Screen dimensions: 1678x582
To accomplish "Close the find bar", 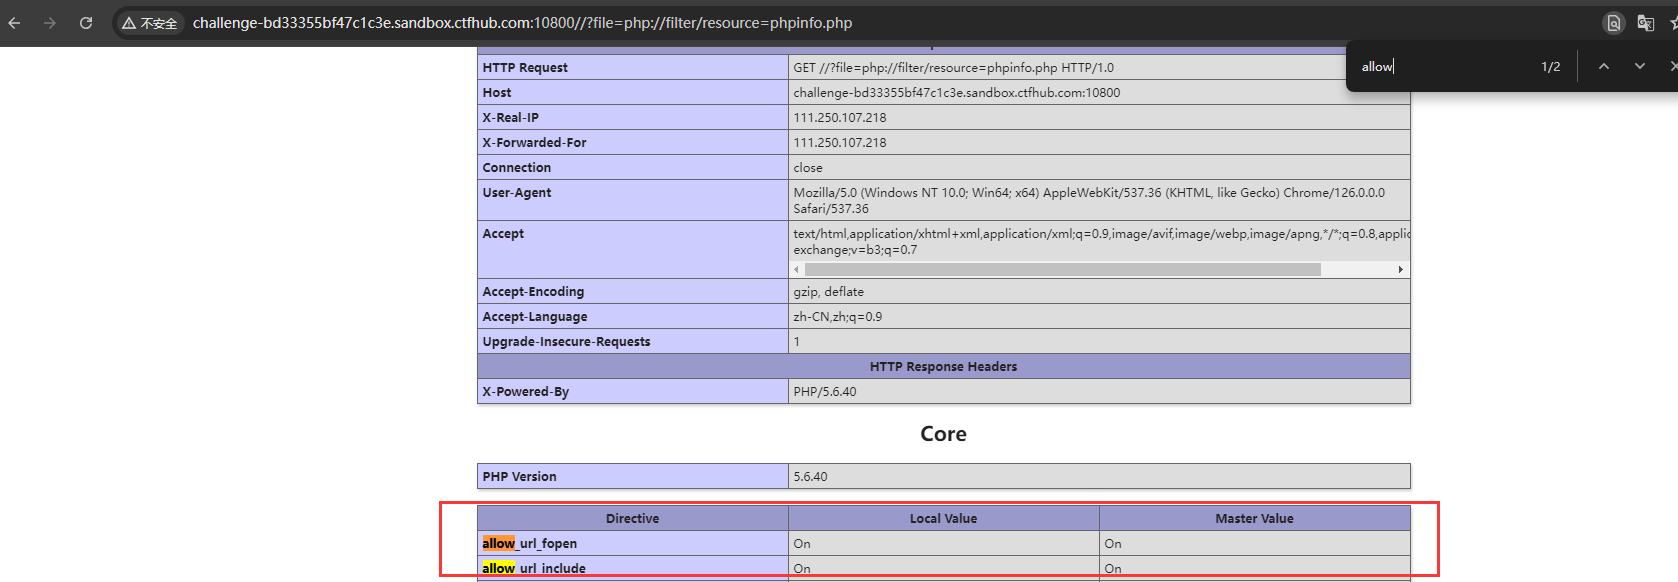I will tap(1672, 66).
